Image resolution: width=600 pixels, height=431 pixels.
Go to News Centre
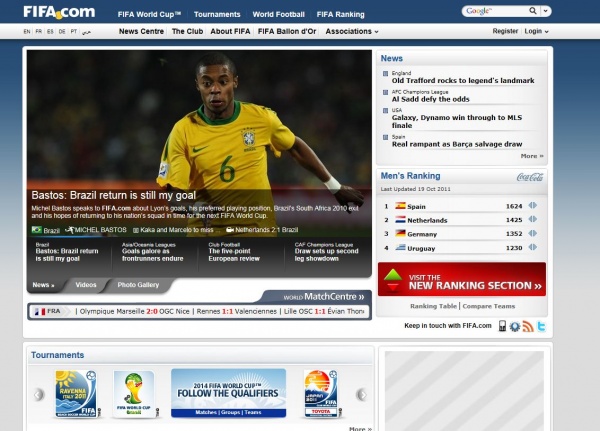pos(141,31)
